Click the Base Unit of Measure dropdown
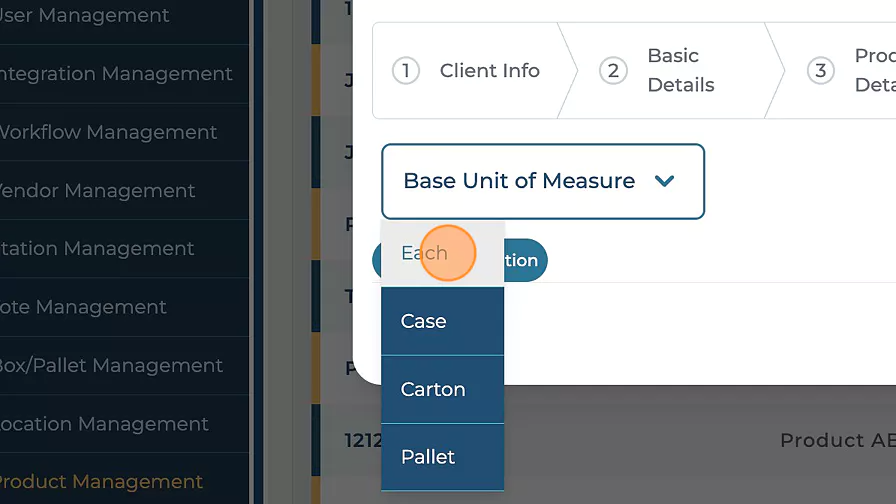 tap(519, 181)
